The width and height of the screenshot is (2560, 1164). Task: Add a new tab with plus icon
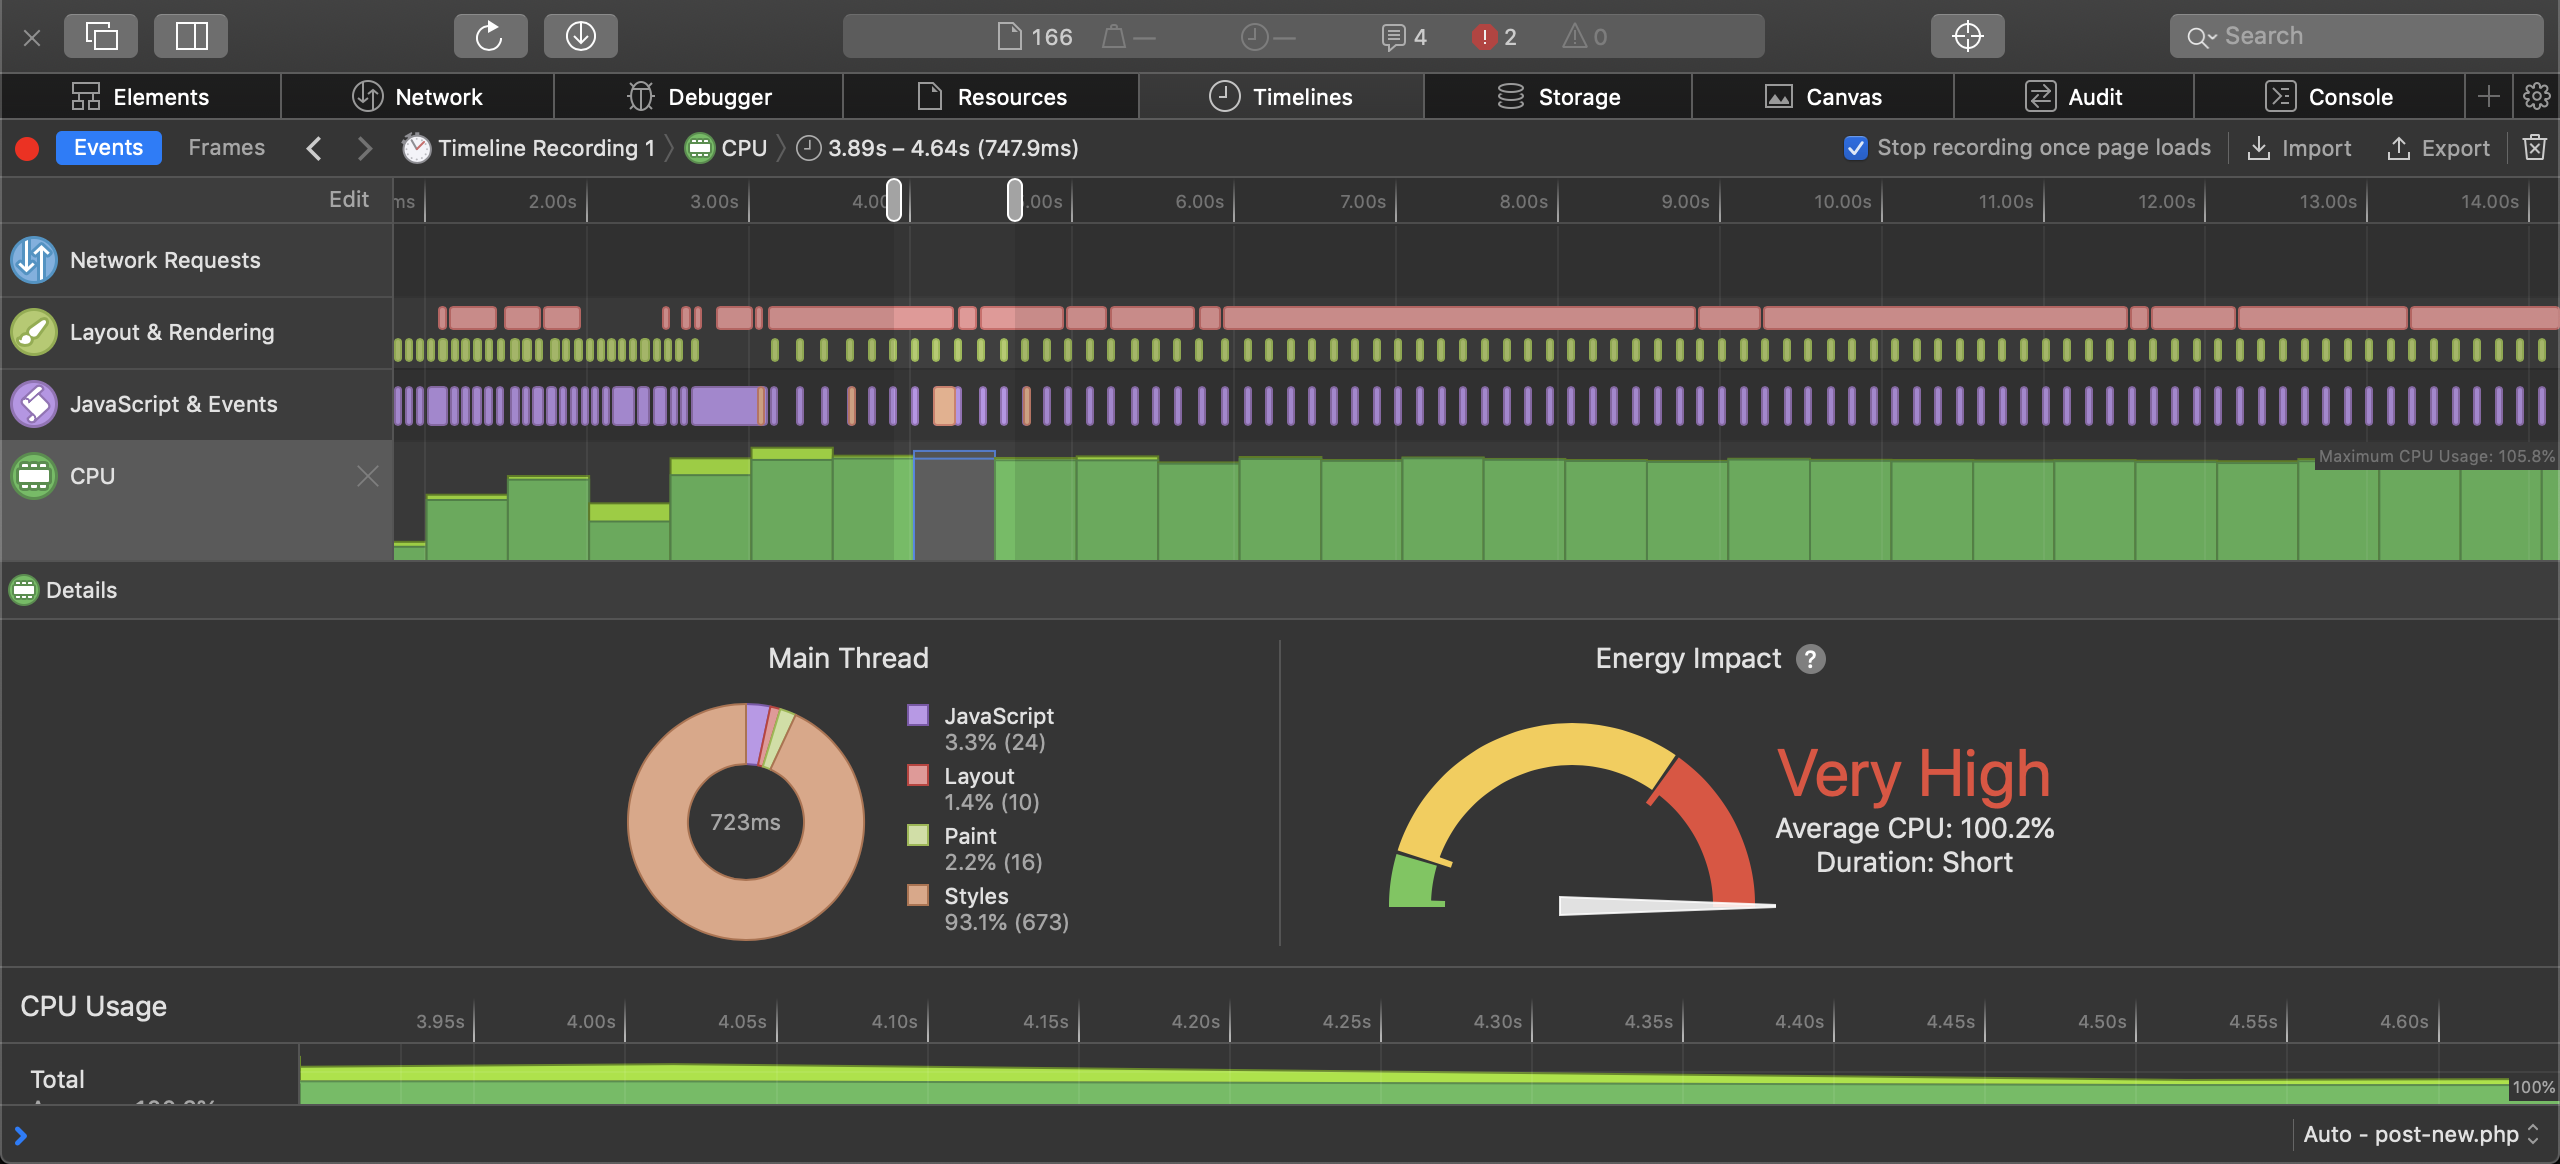(2489, 97)
